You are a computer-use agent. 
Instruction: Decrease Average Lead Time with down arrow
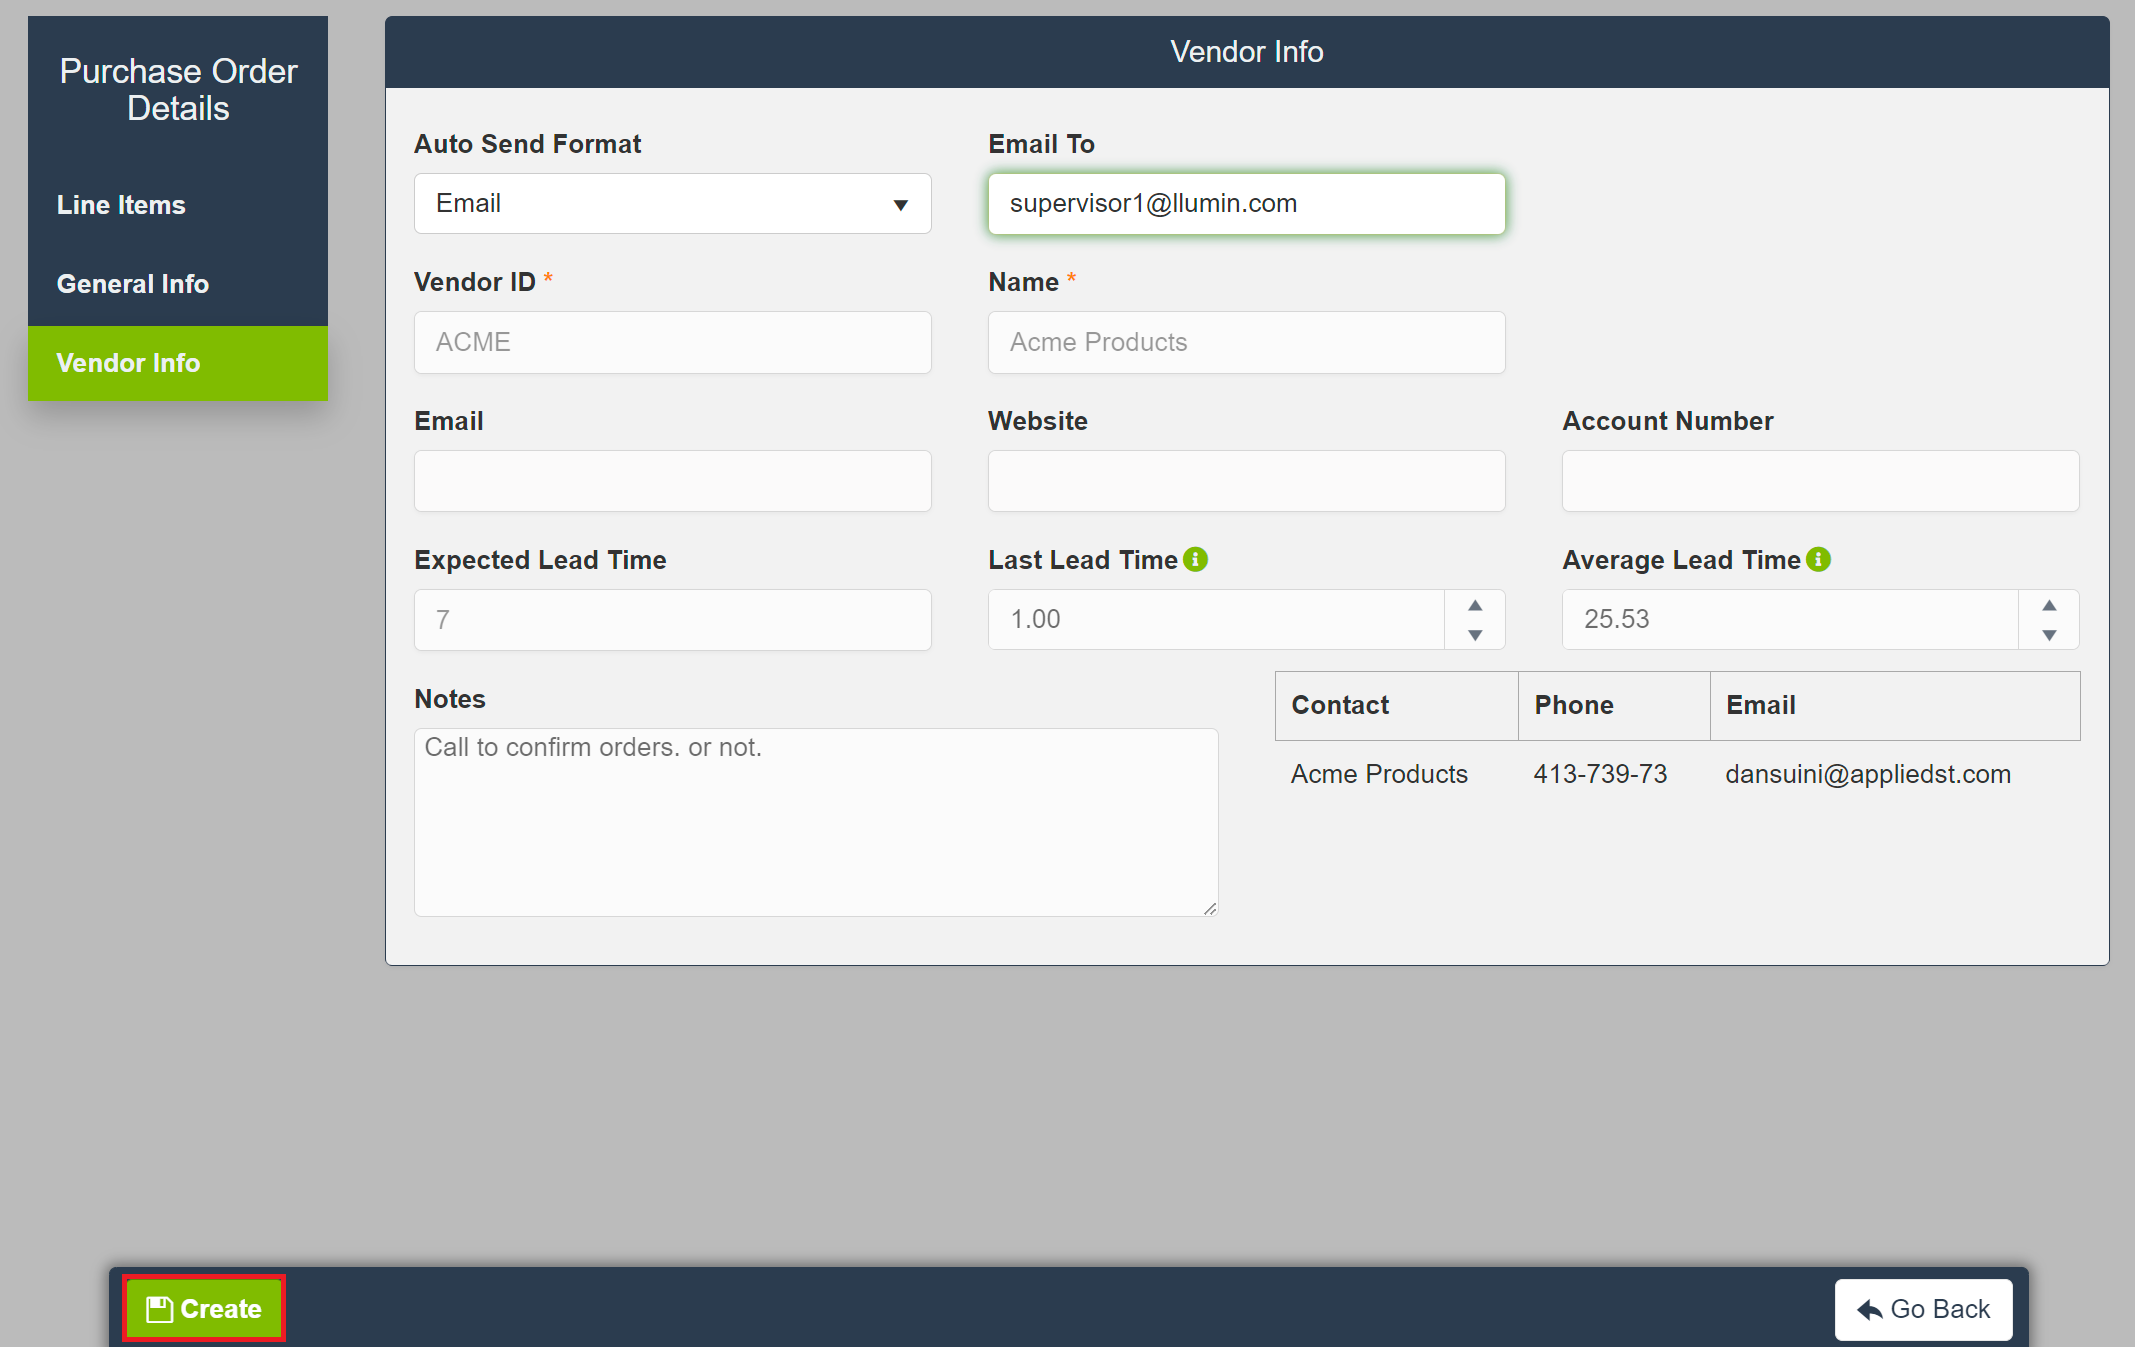pyautogui.click(x=2049, y=635)
